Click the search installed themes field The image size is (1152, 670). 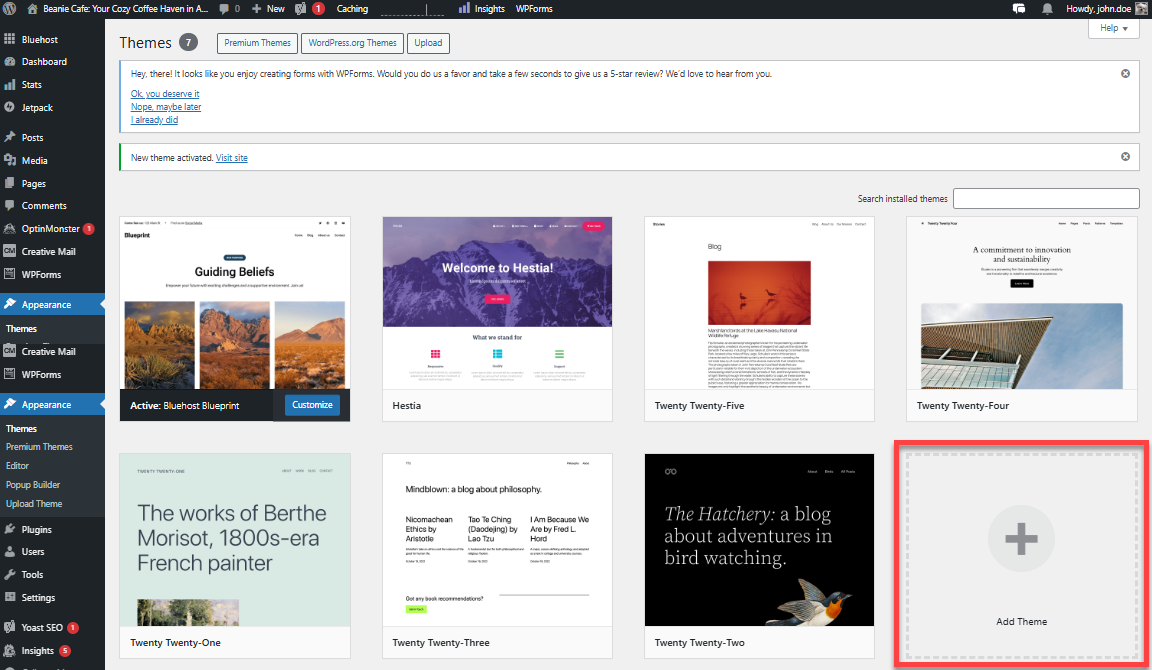tap(1045, 198)
